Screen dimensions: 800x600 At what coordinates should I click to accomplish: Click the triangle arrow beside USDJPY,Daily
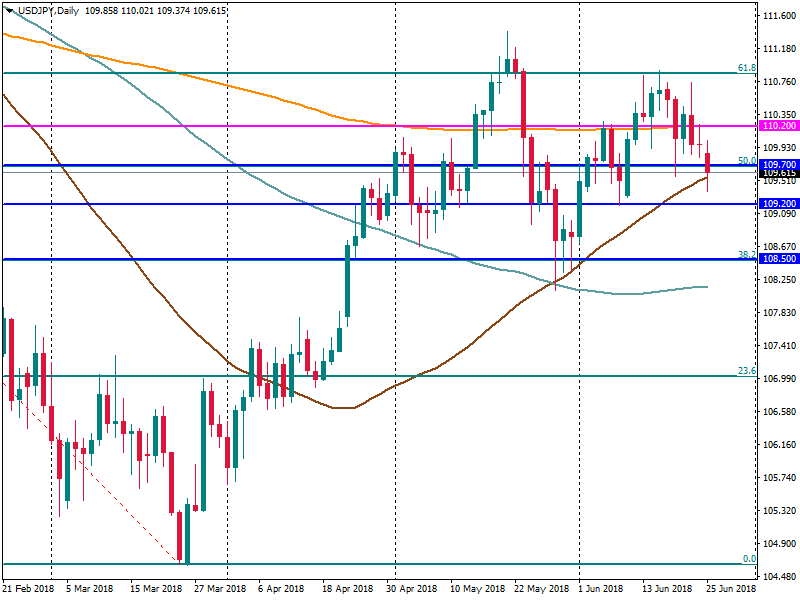point(9,8)
